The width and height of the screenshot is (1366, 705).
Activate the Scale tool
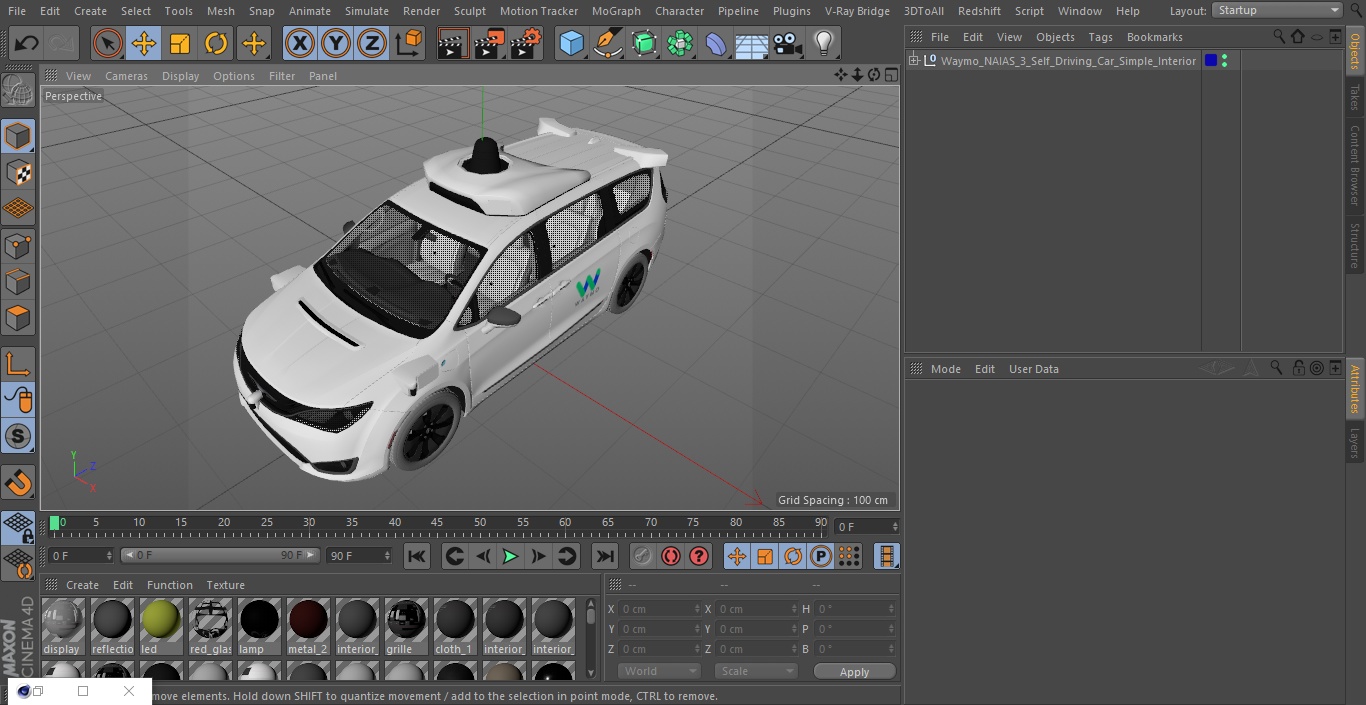pos(180,43)
